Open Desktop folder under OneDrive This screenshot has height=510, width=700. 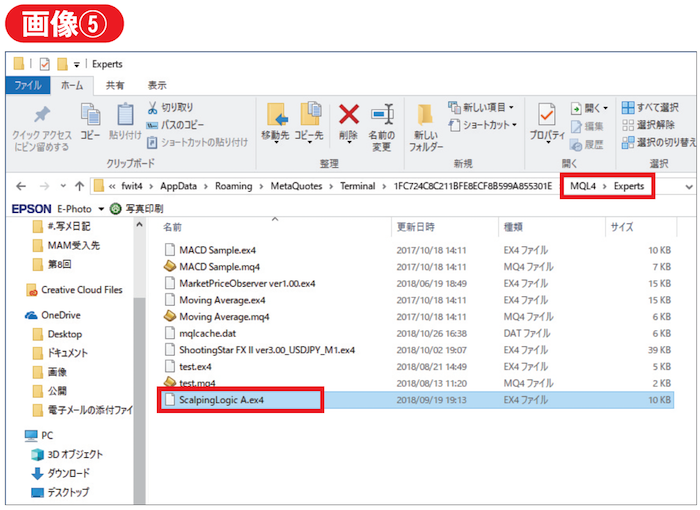point(58,334)
